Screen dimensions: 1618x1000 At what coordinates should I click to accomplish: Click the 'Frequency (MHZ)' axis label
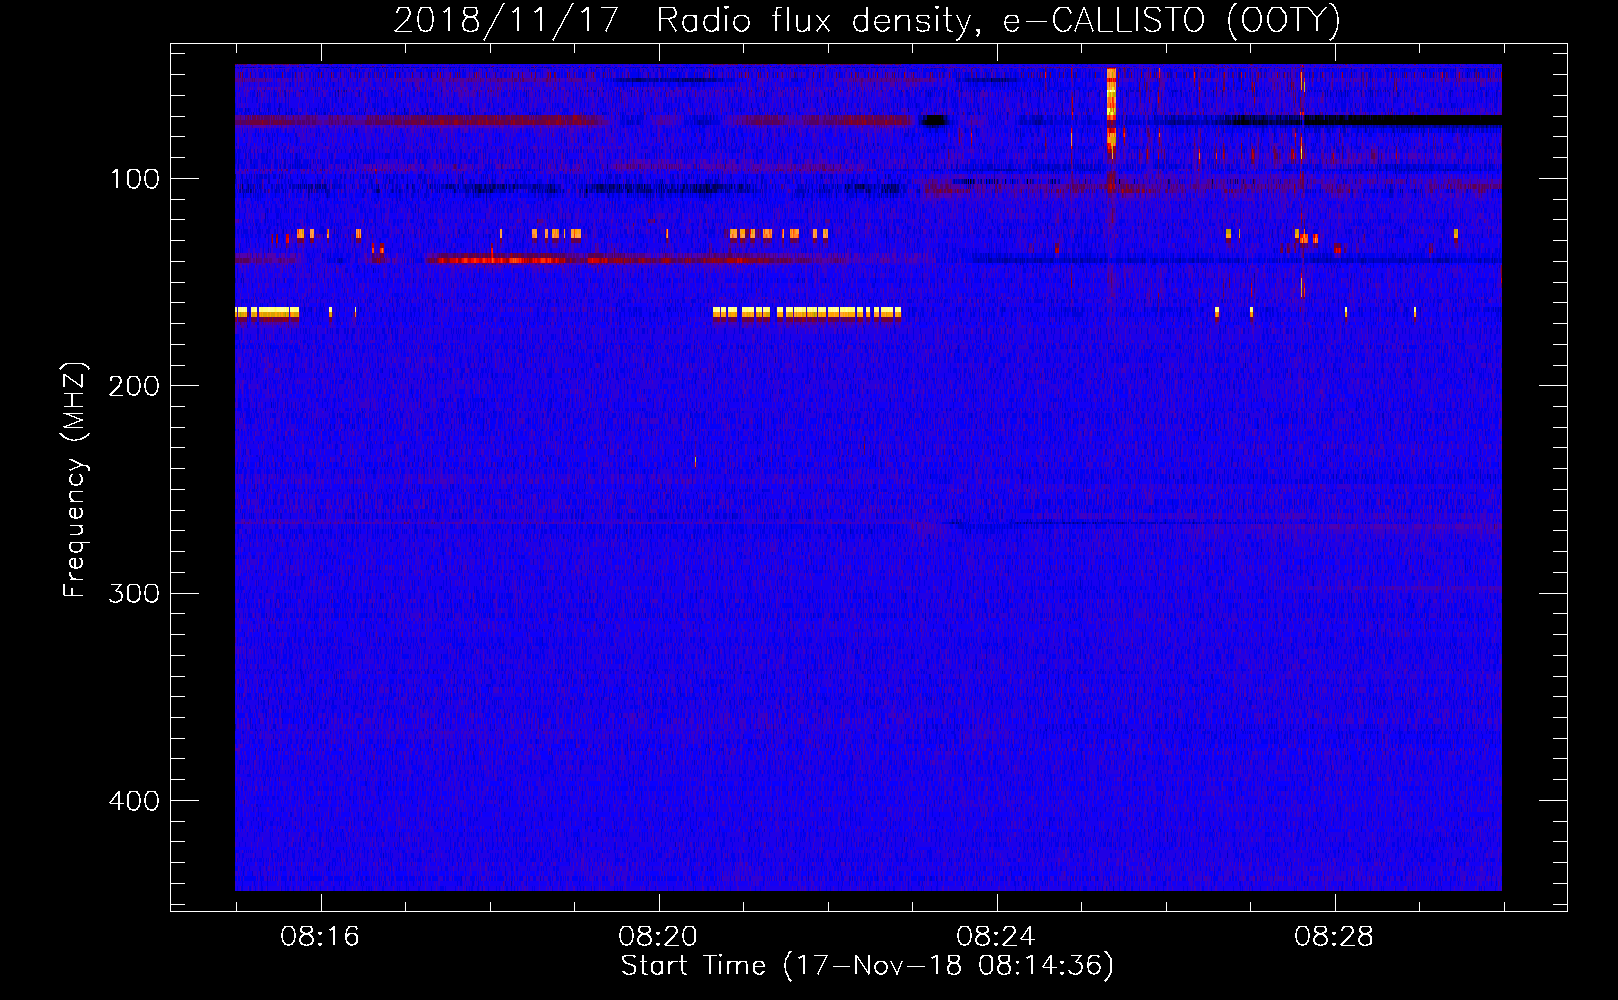[75, 480]
